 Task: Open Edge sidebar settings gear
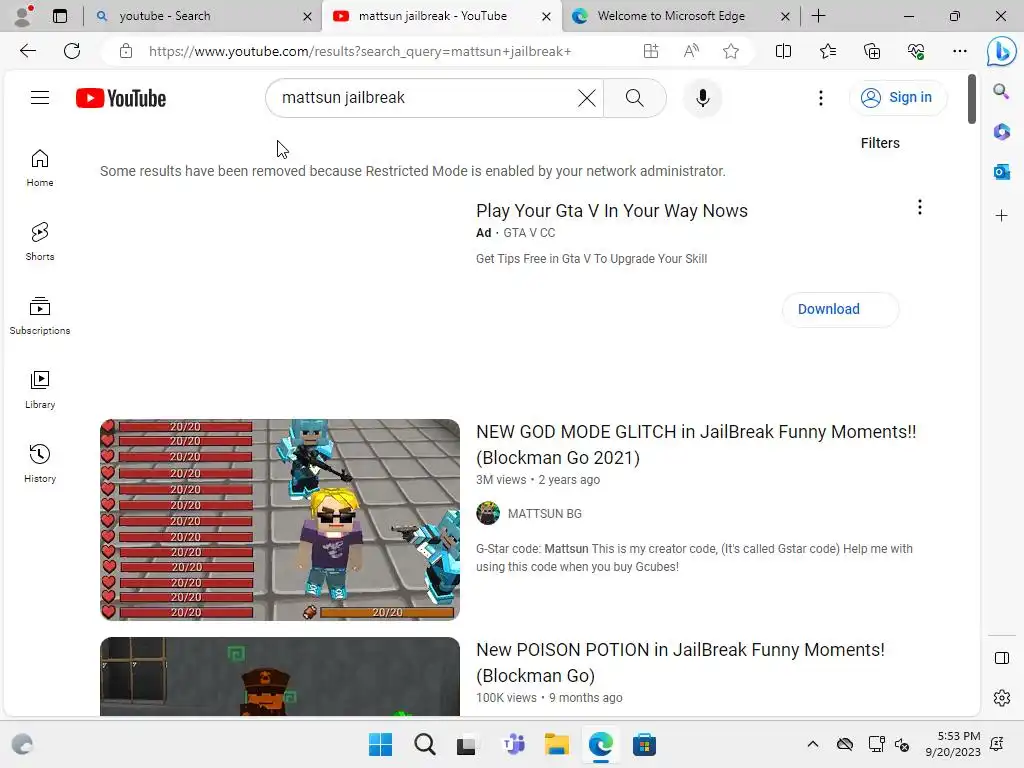coord(1001,698)
